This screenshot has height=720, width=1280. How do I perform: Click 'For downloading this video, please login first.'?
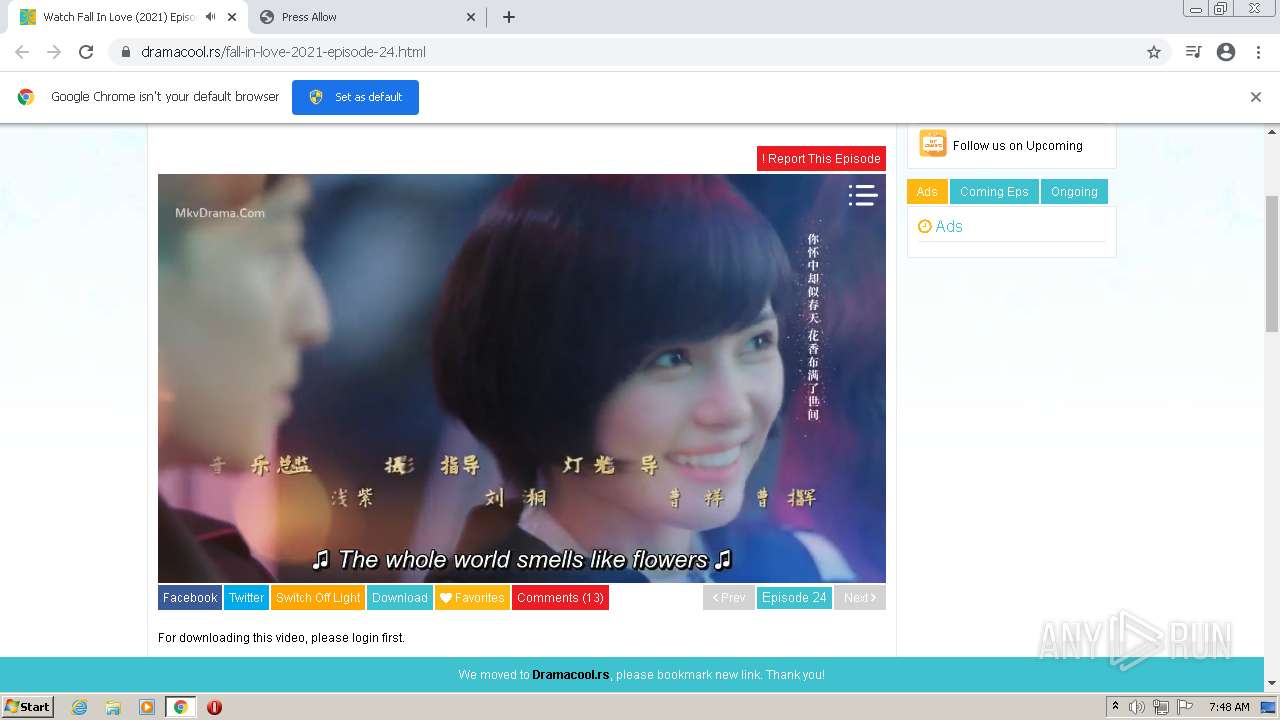pos(281,638)
